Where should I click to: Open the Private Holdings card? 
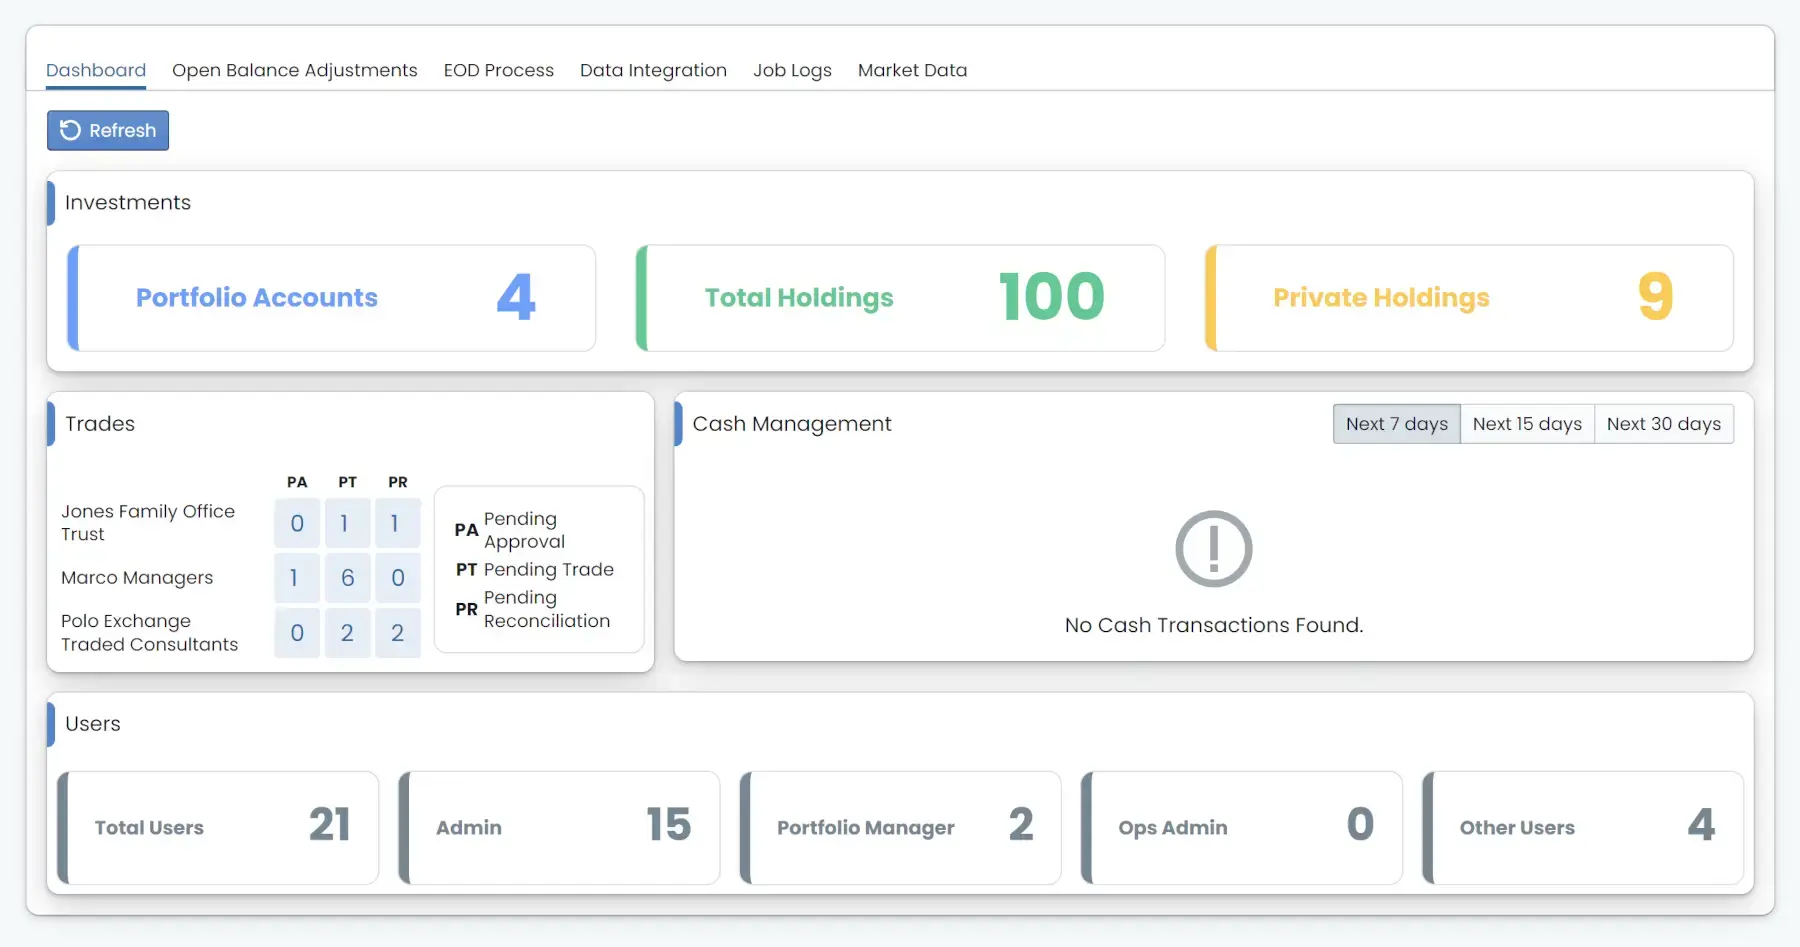[1470, 298]
